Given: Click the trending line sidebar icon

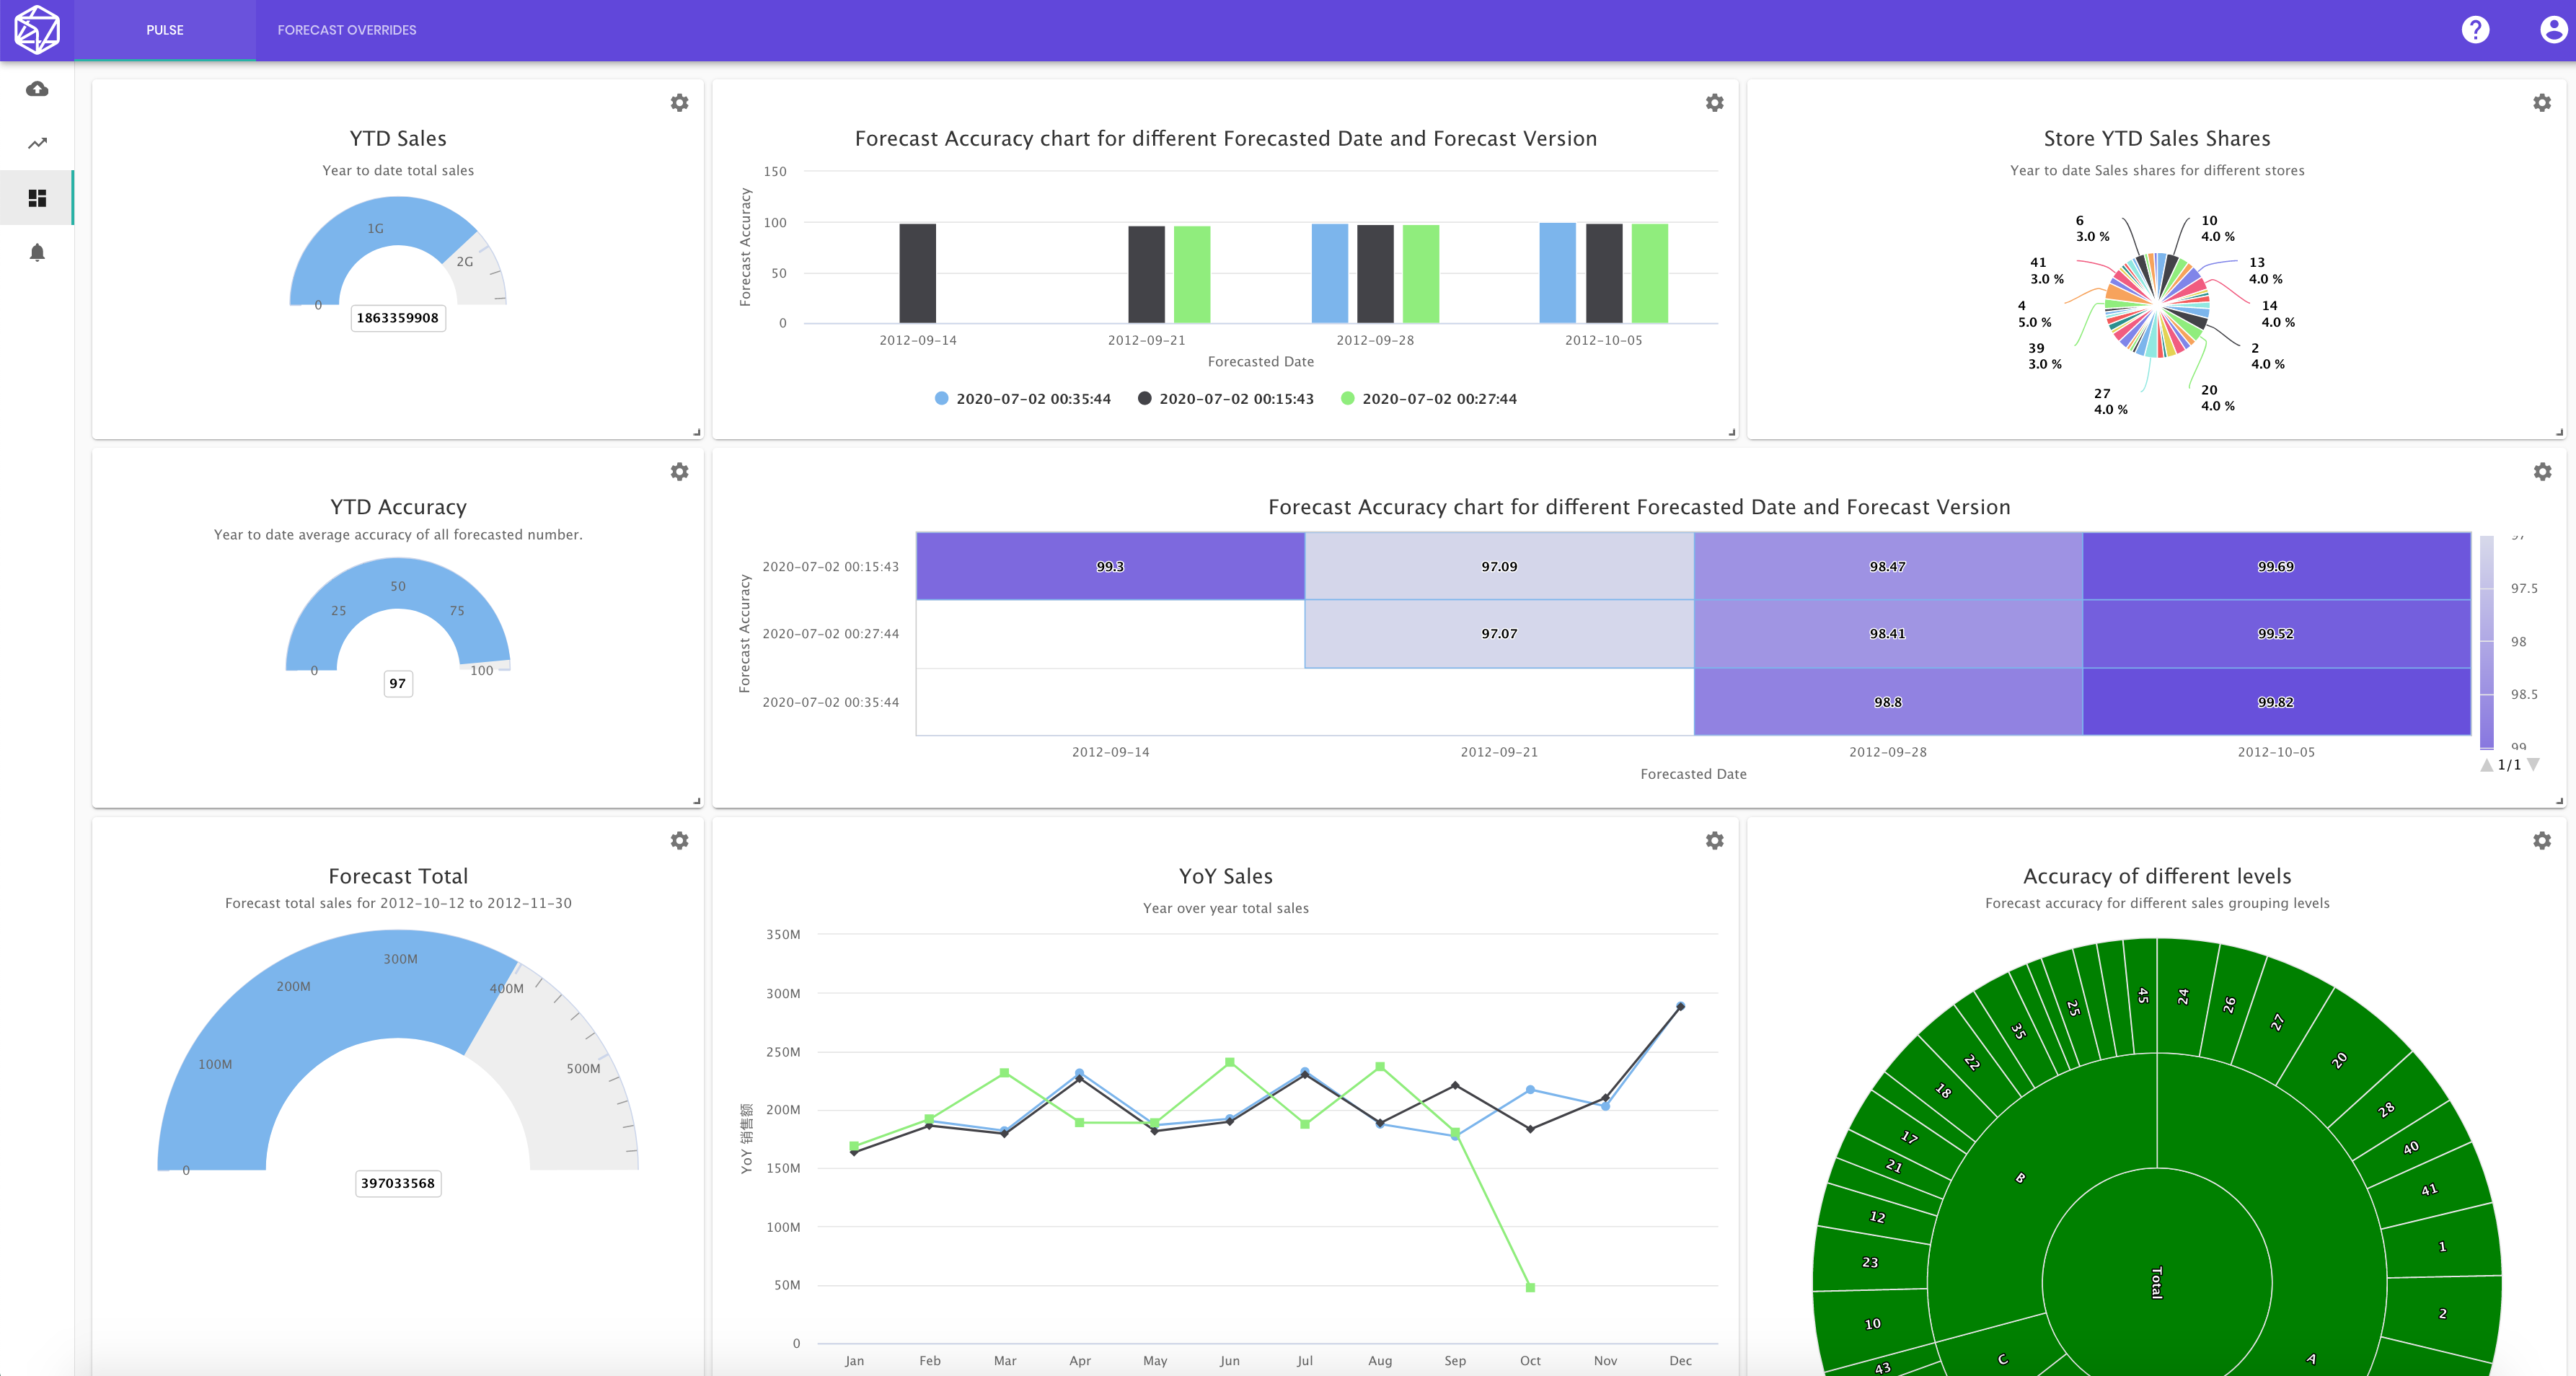Looking at the screenshot, I should [37, 143].
